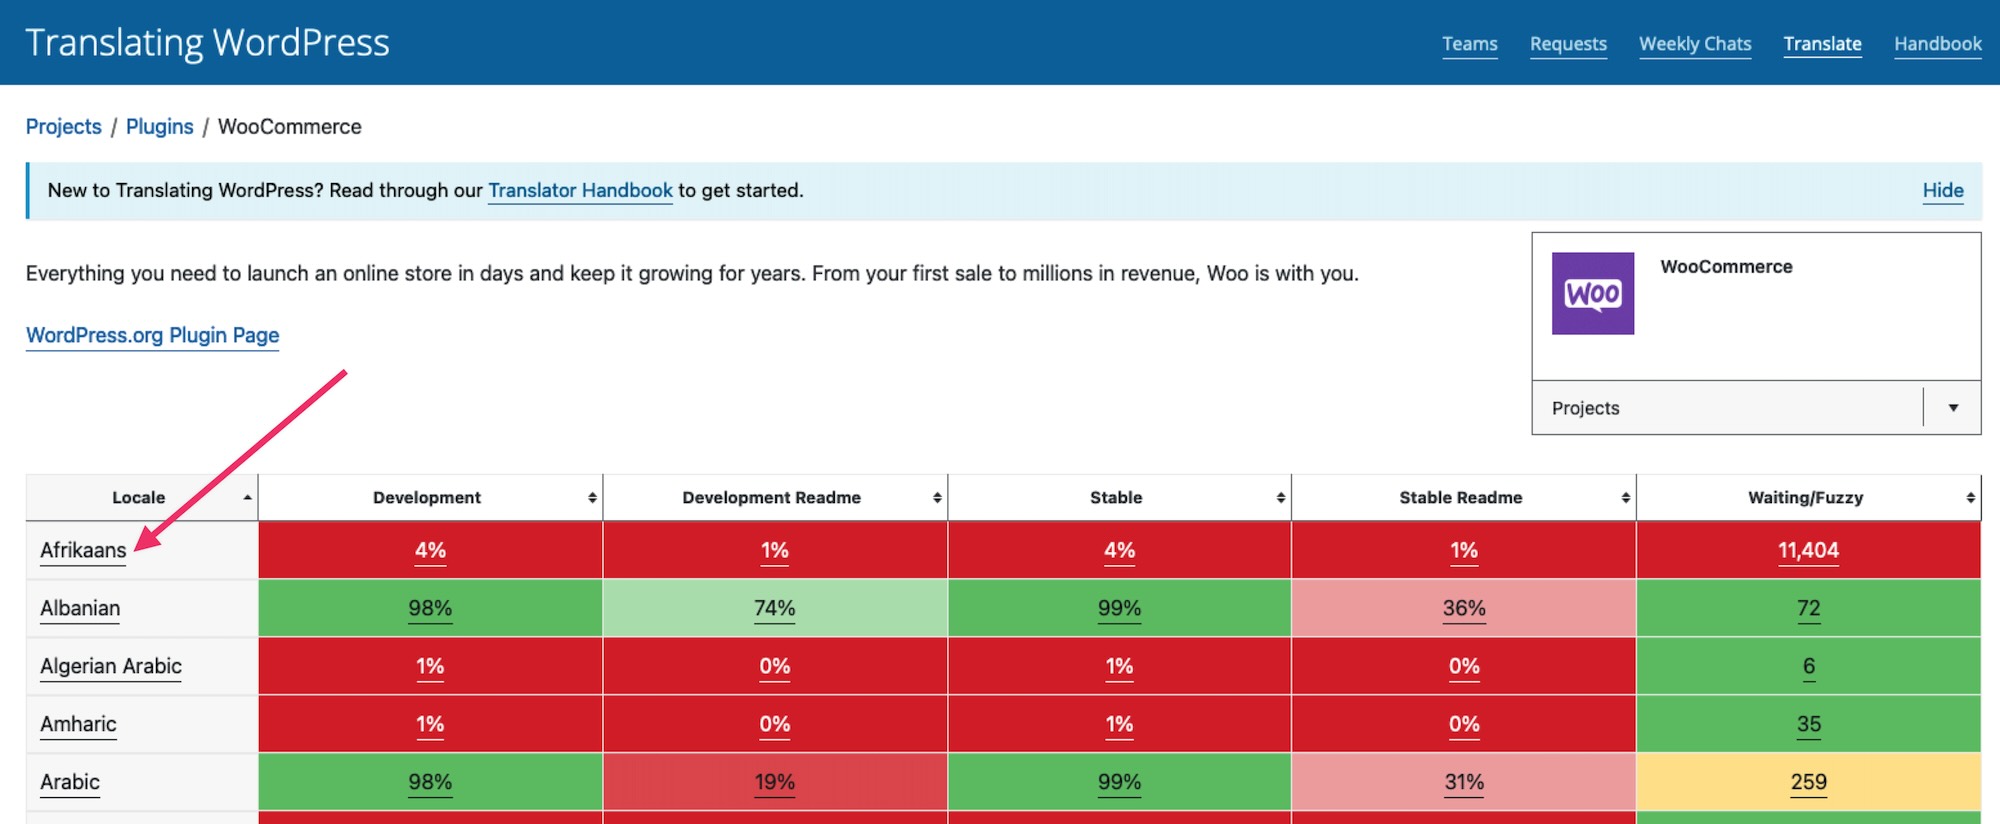
Task: Expand the Projects dropdown arrow
Action: 1953,408
